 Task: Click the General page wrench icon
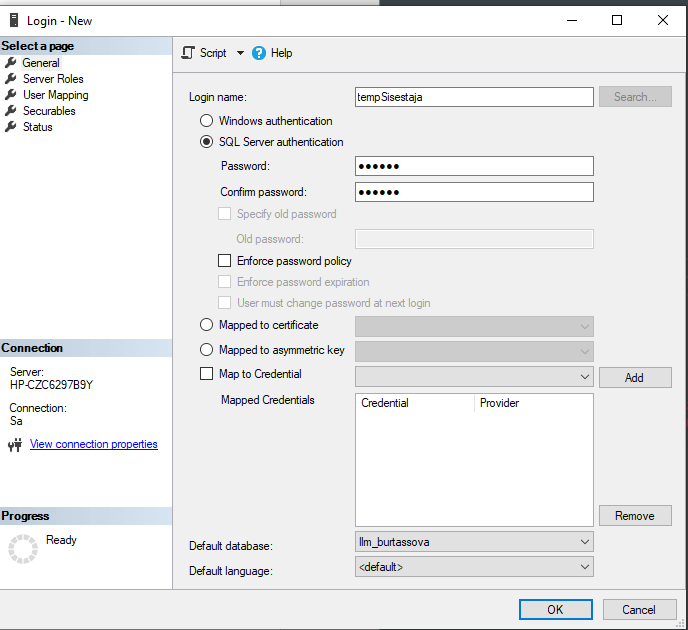[11, 63]
